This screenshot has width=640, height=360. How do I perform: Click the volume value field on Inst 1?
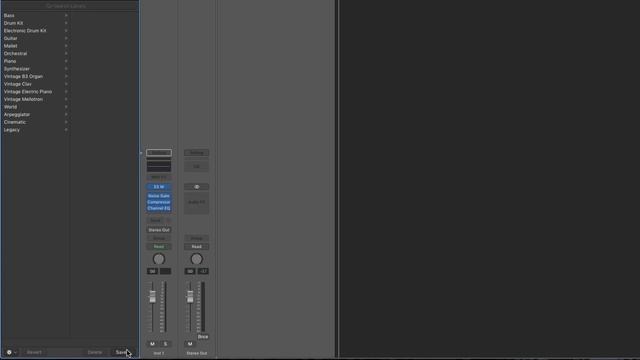pos(152,271)
